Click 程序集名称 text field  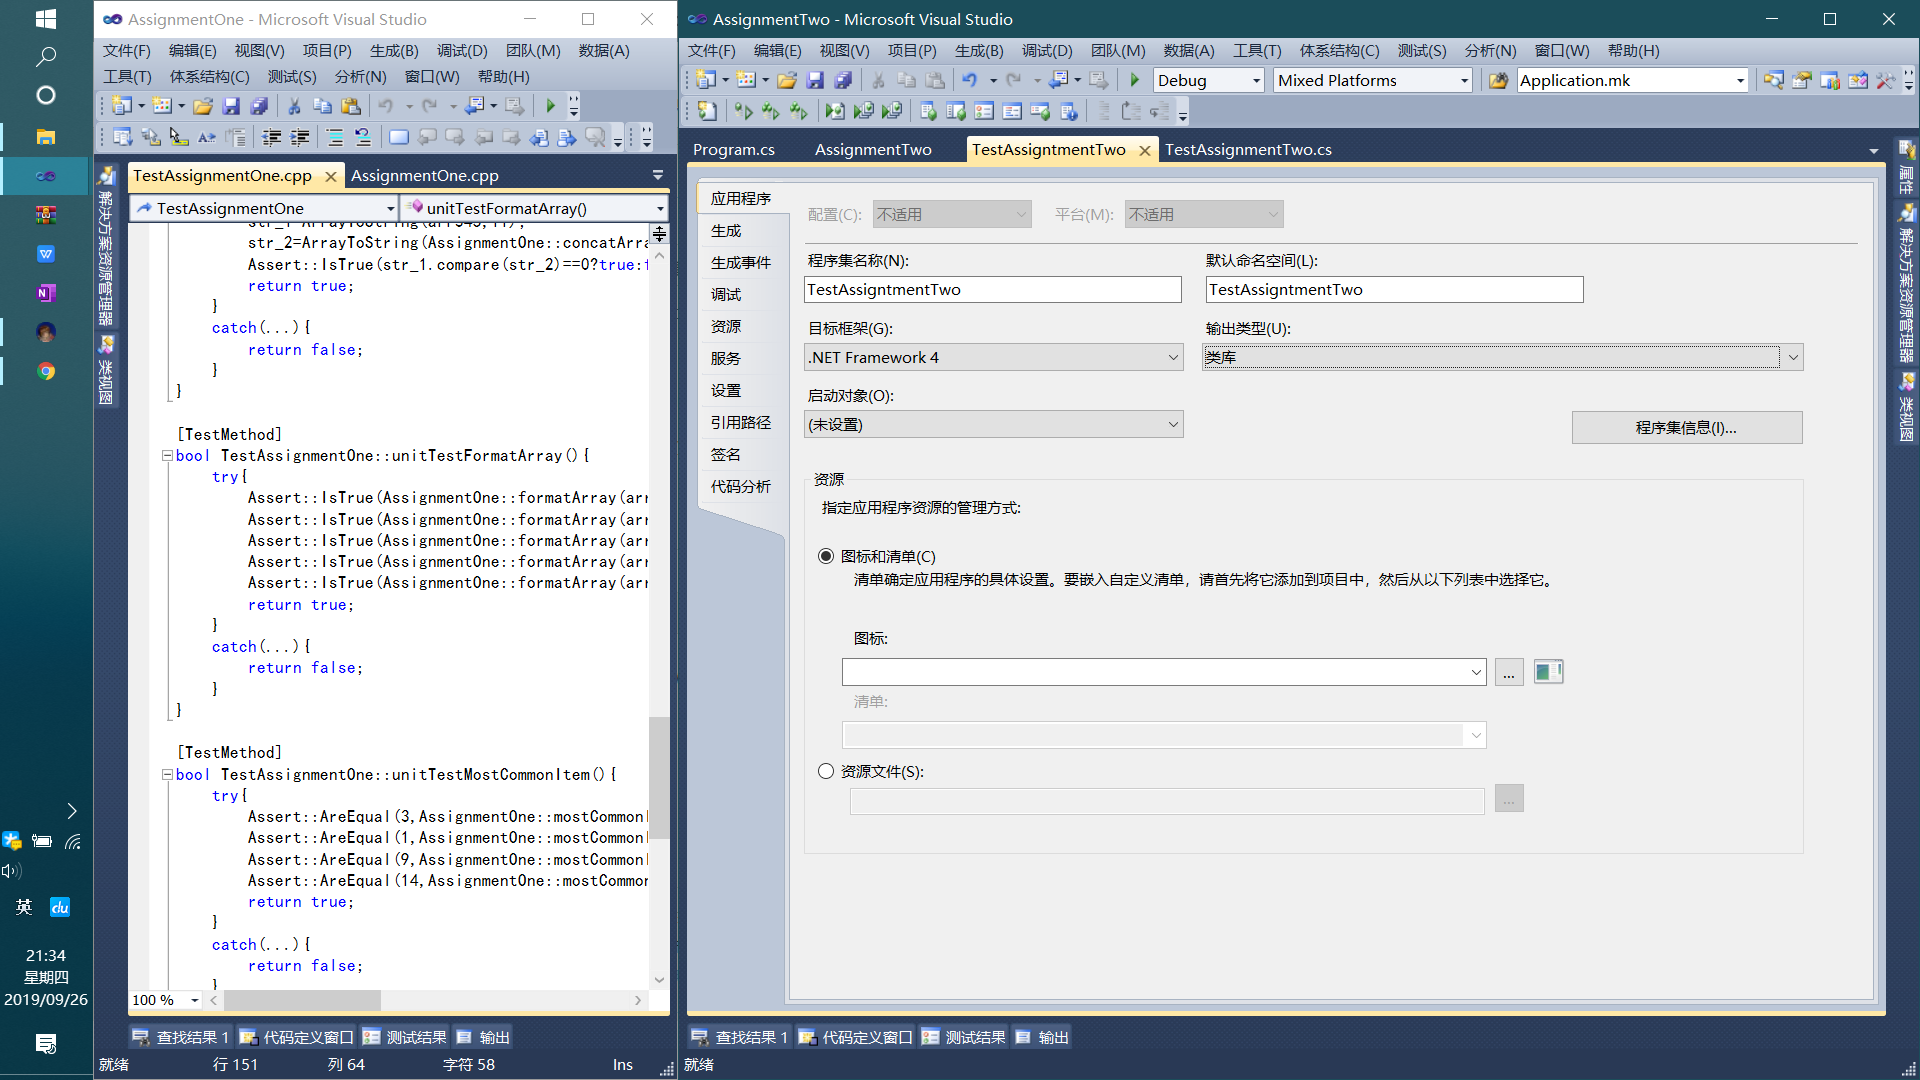[992, 289]
